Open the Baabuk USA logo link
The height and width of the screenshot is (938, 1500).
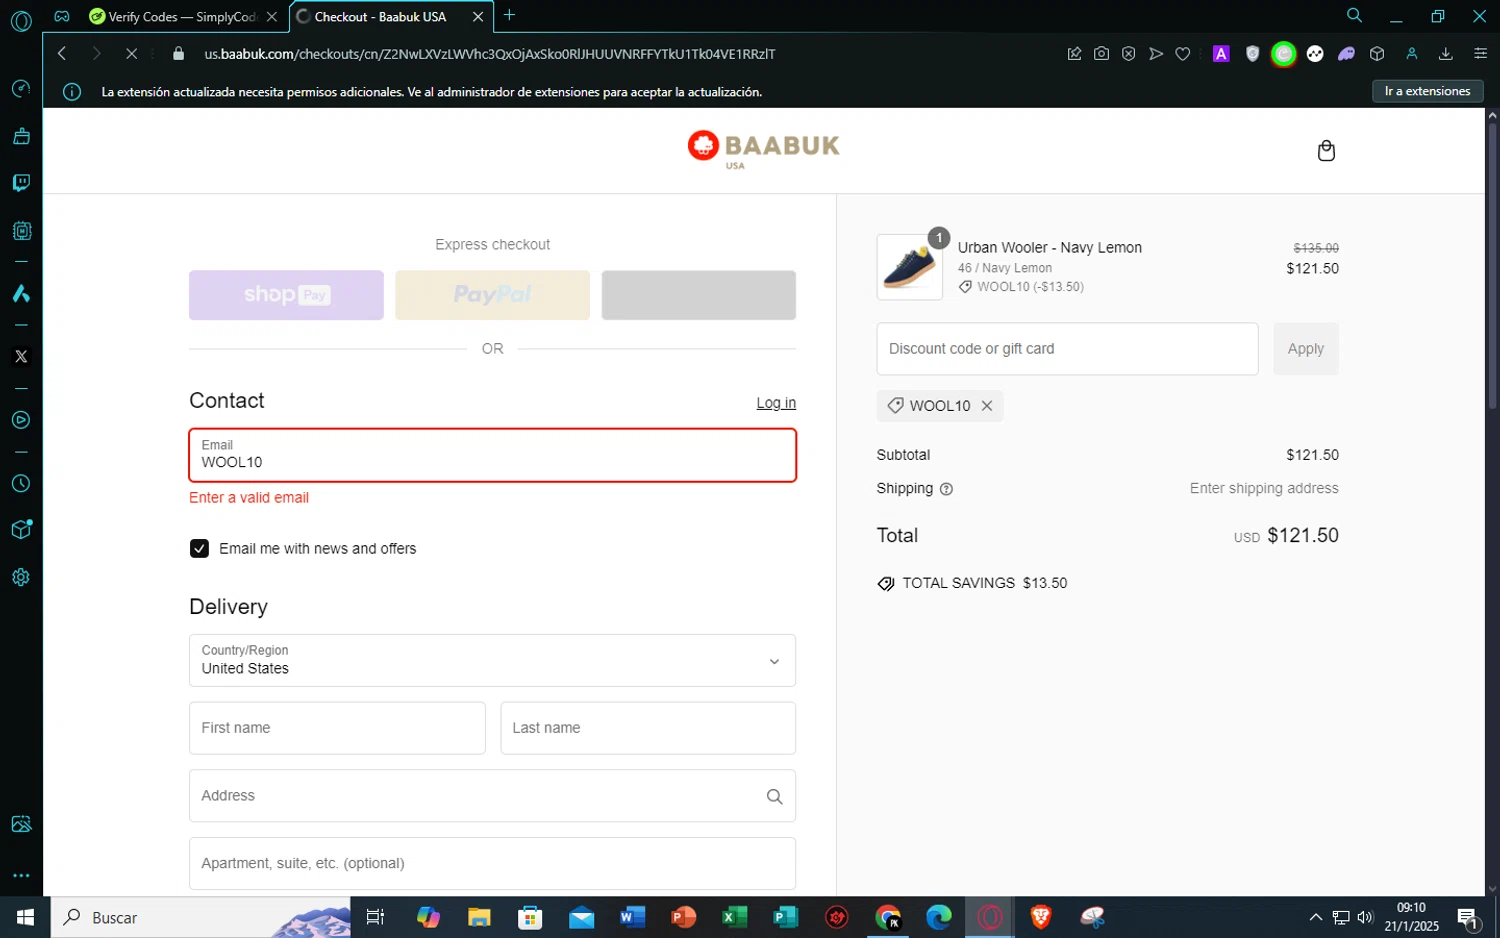pyautogui.click(x=763, y=149)
